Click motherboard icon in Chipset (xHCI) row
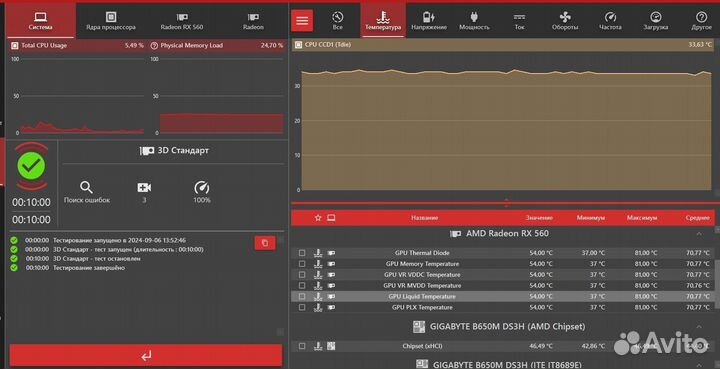This screenshot has height=369, width=720. tap(331, 346)
